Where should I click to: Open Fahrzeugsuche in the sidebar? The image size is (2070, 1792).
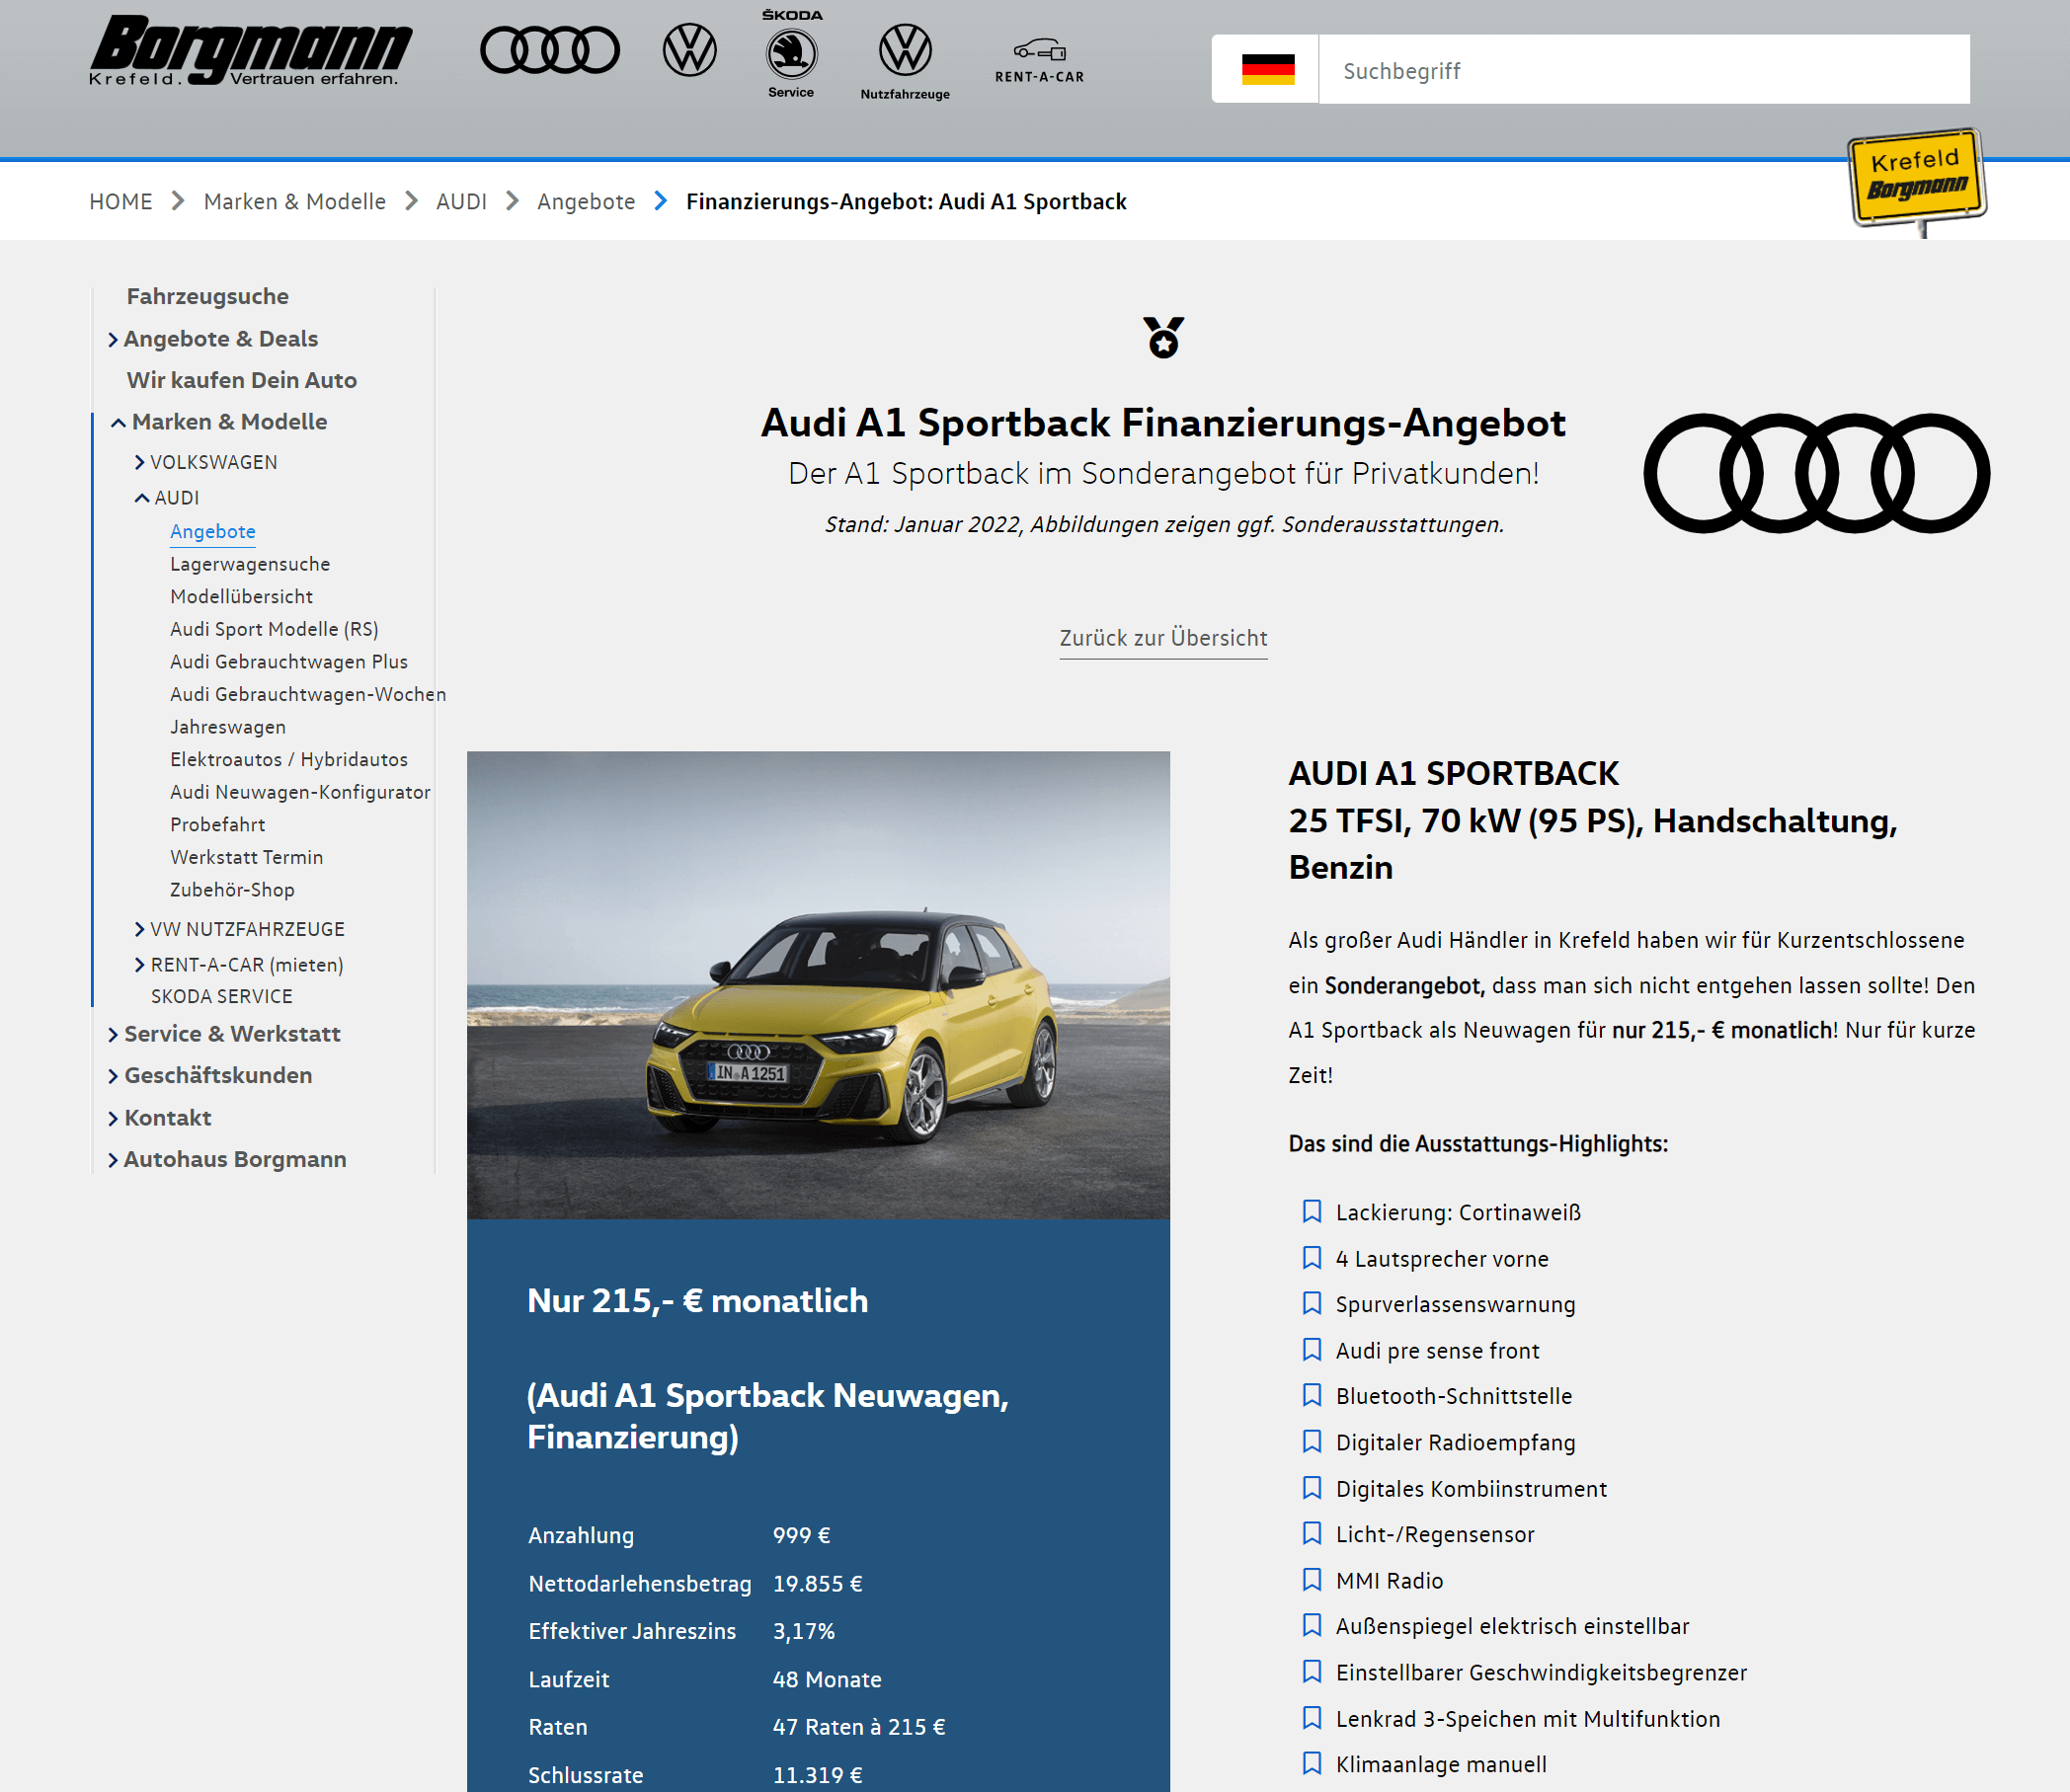(207, 296)
